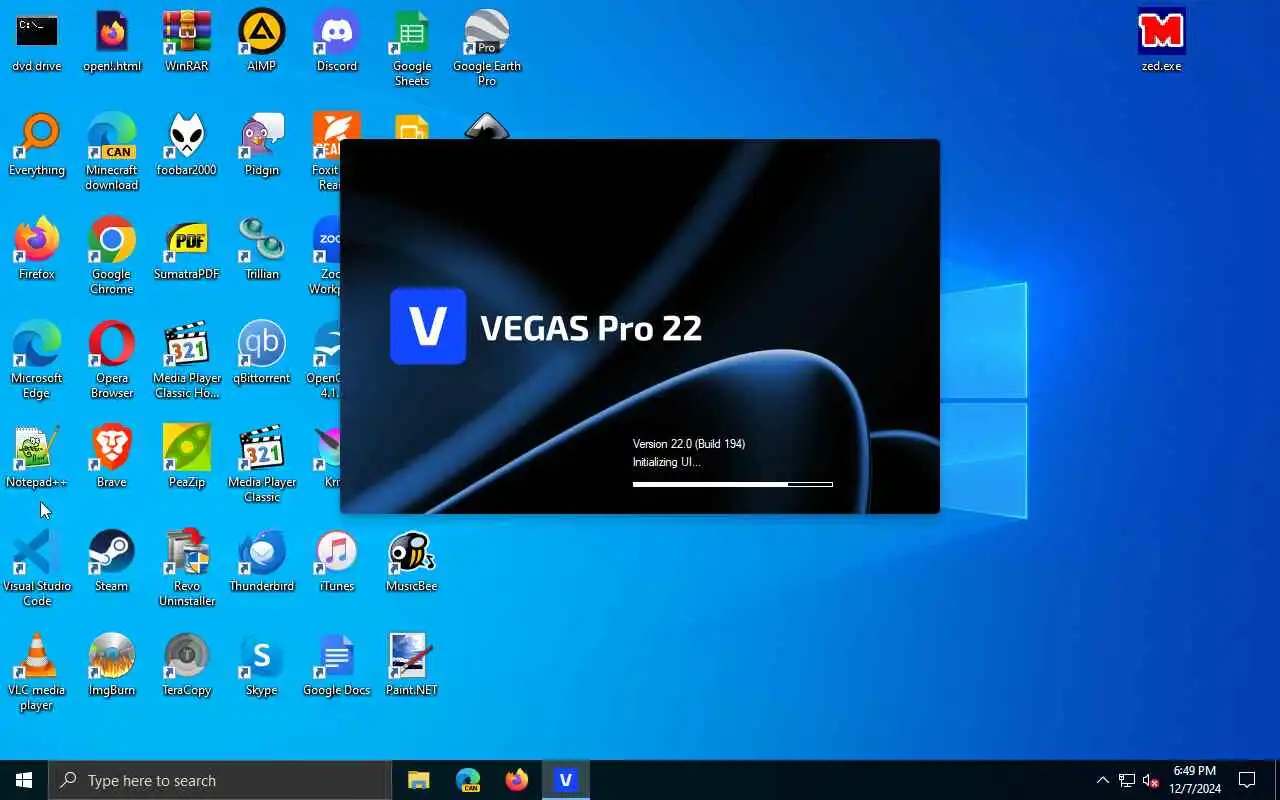Image resolution: width=1280 pixels, height=800 pixels.
Task: Click the Version 22.0 (Build 194) text
Action: 689,444
